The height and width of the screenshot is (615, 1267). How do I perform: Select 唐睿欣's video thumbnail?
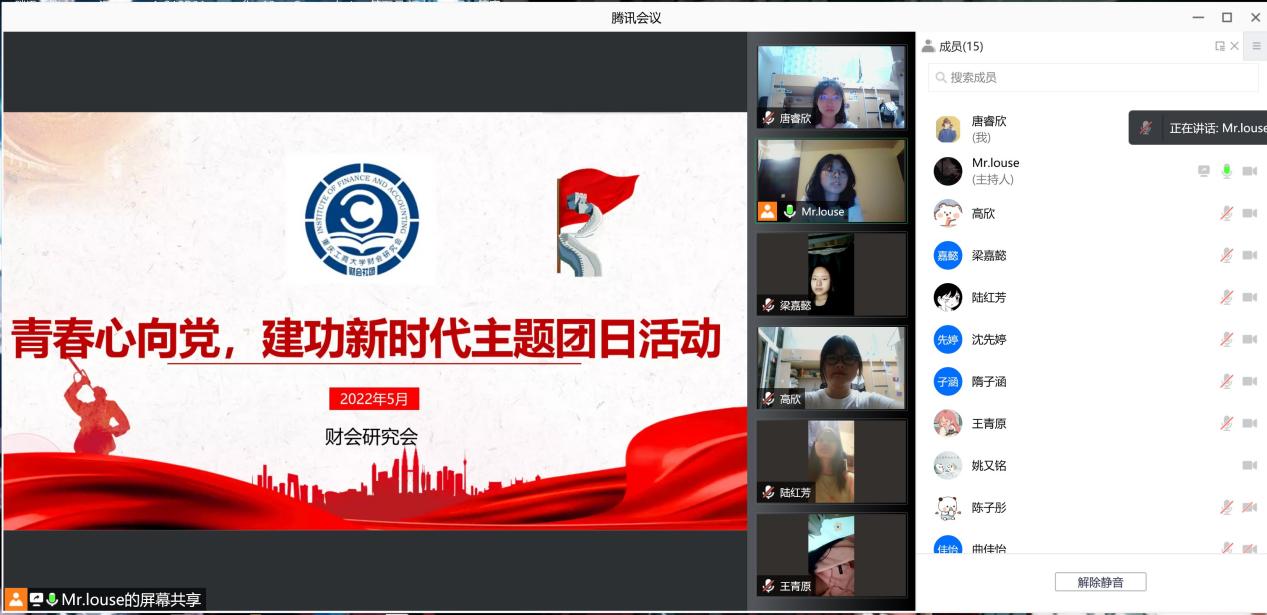(831, 87)
